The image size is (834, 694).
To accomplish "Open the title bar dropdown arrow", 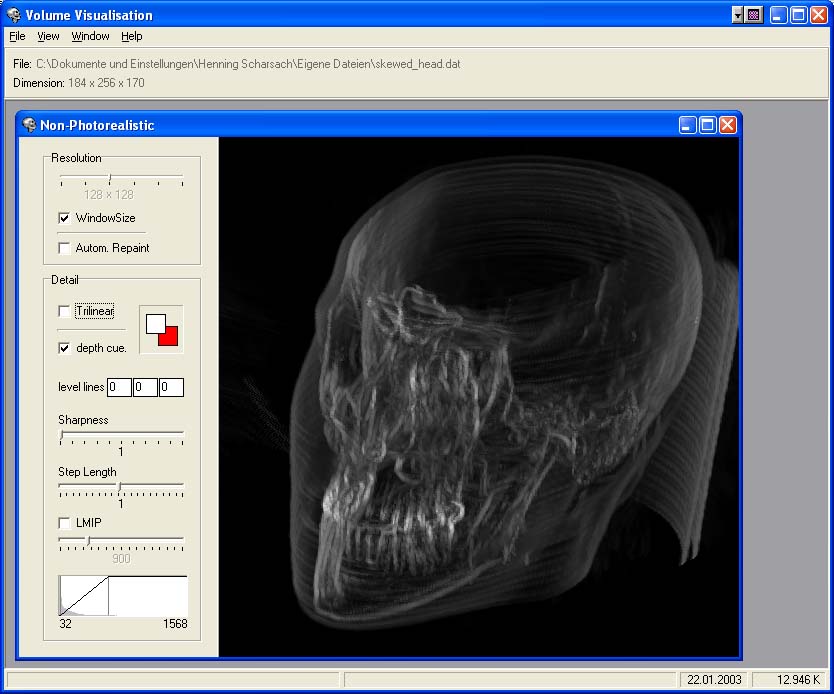I will [738, 15].
